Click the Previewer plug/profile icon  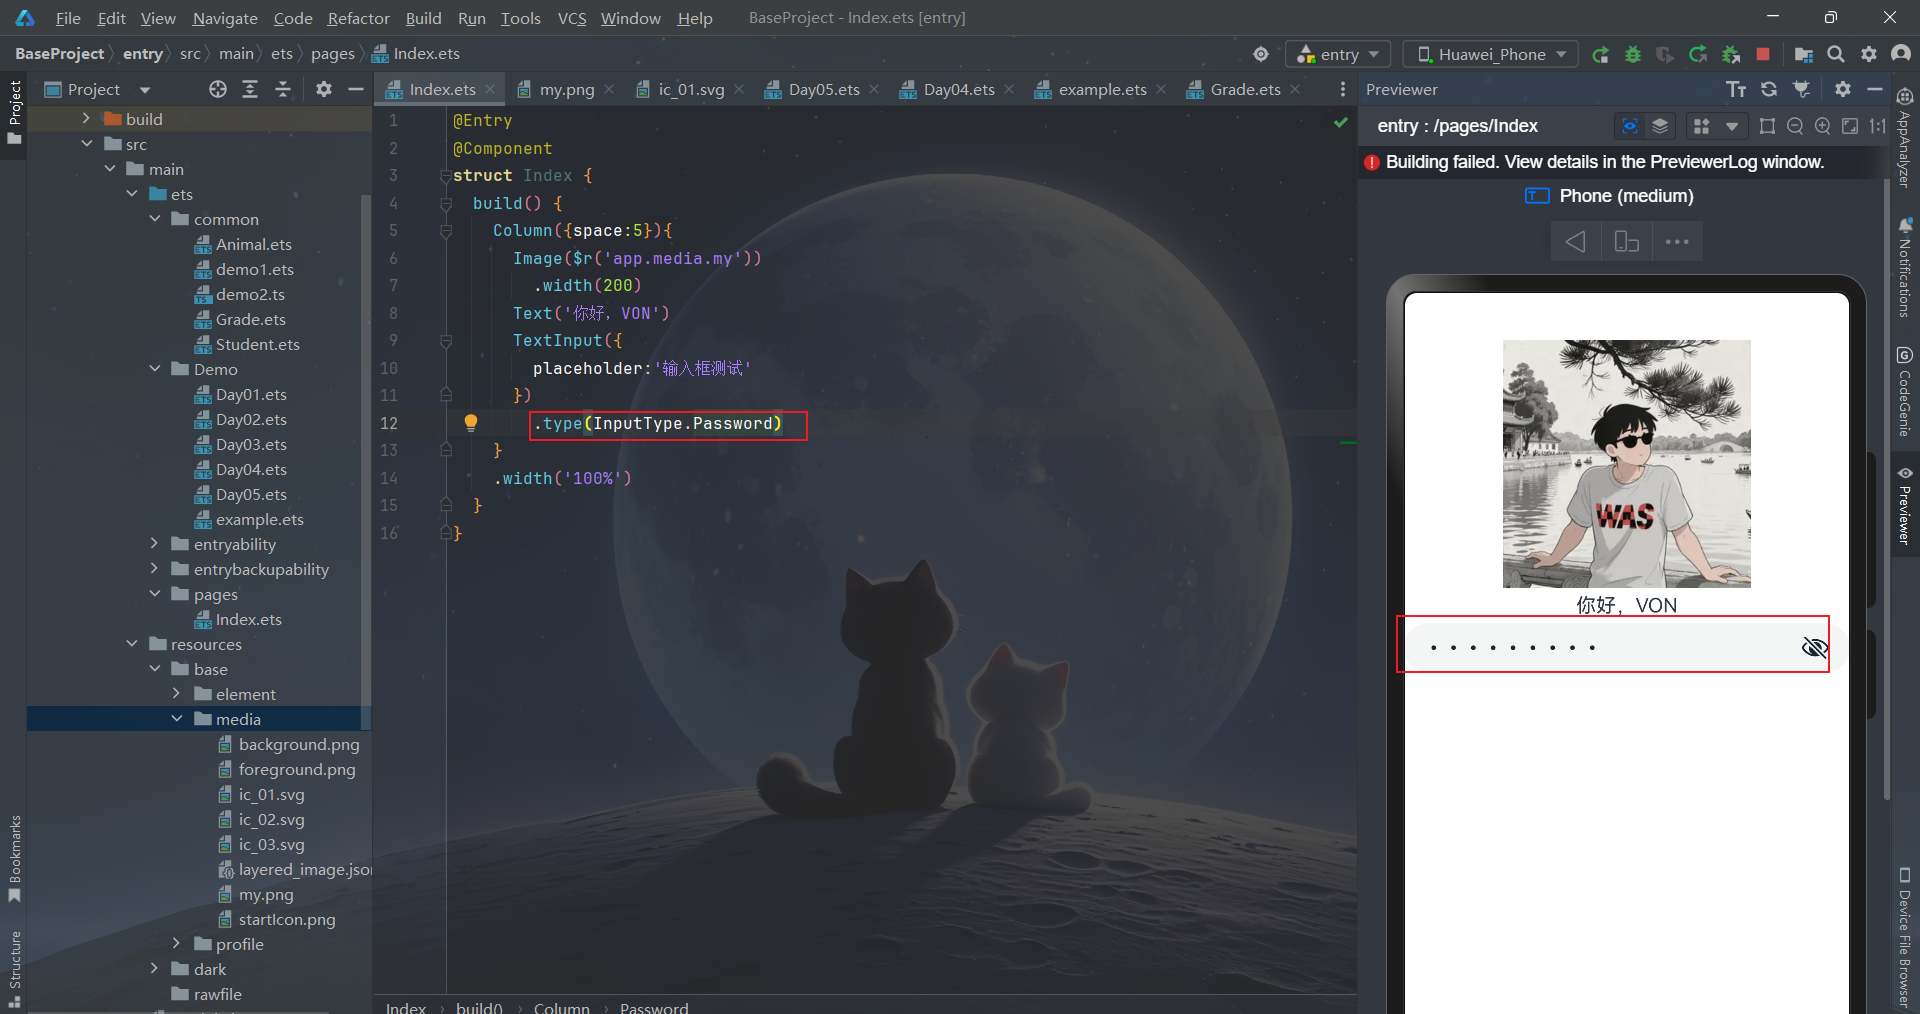click(x=1802, y=89)
